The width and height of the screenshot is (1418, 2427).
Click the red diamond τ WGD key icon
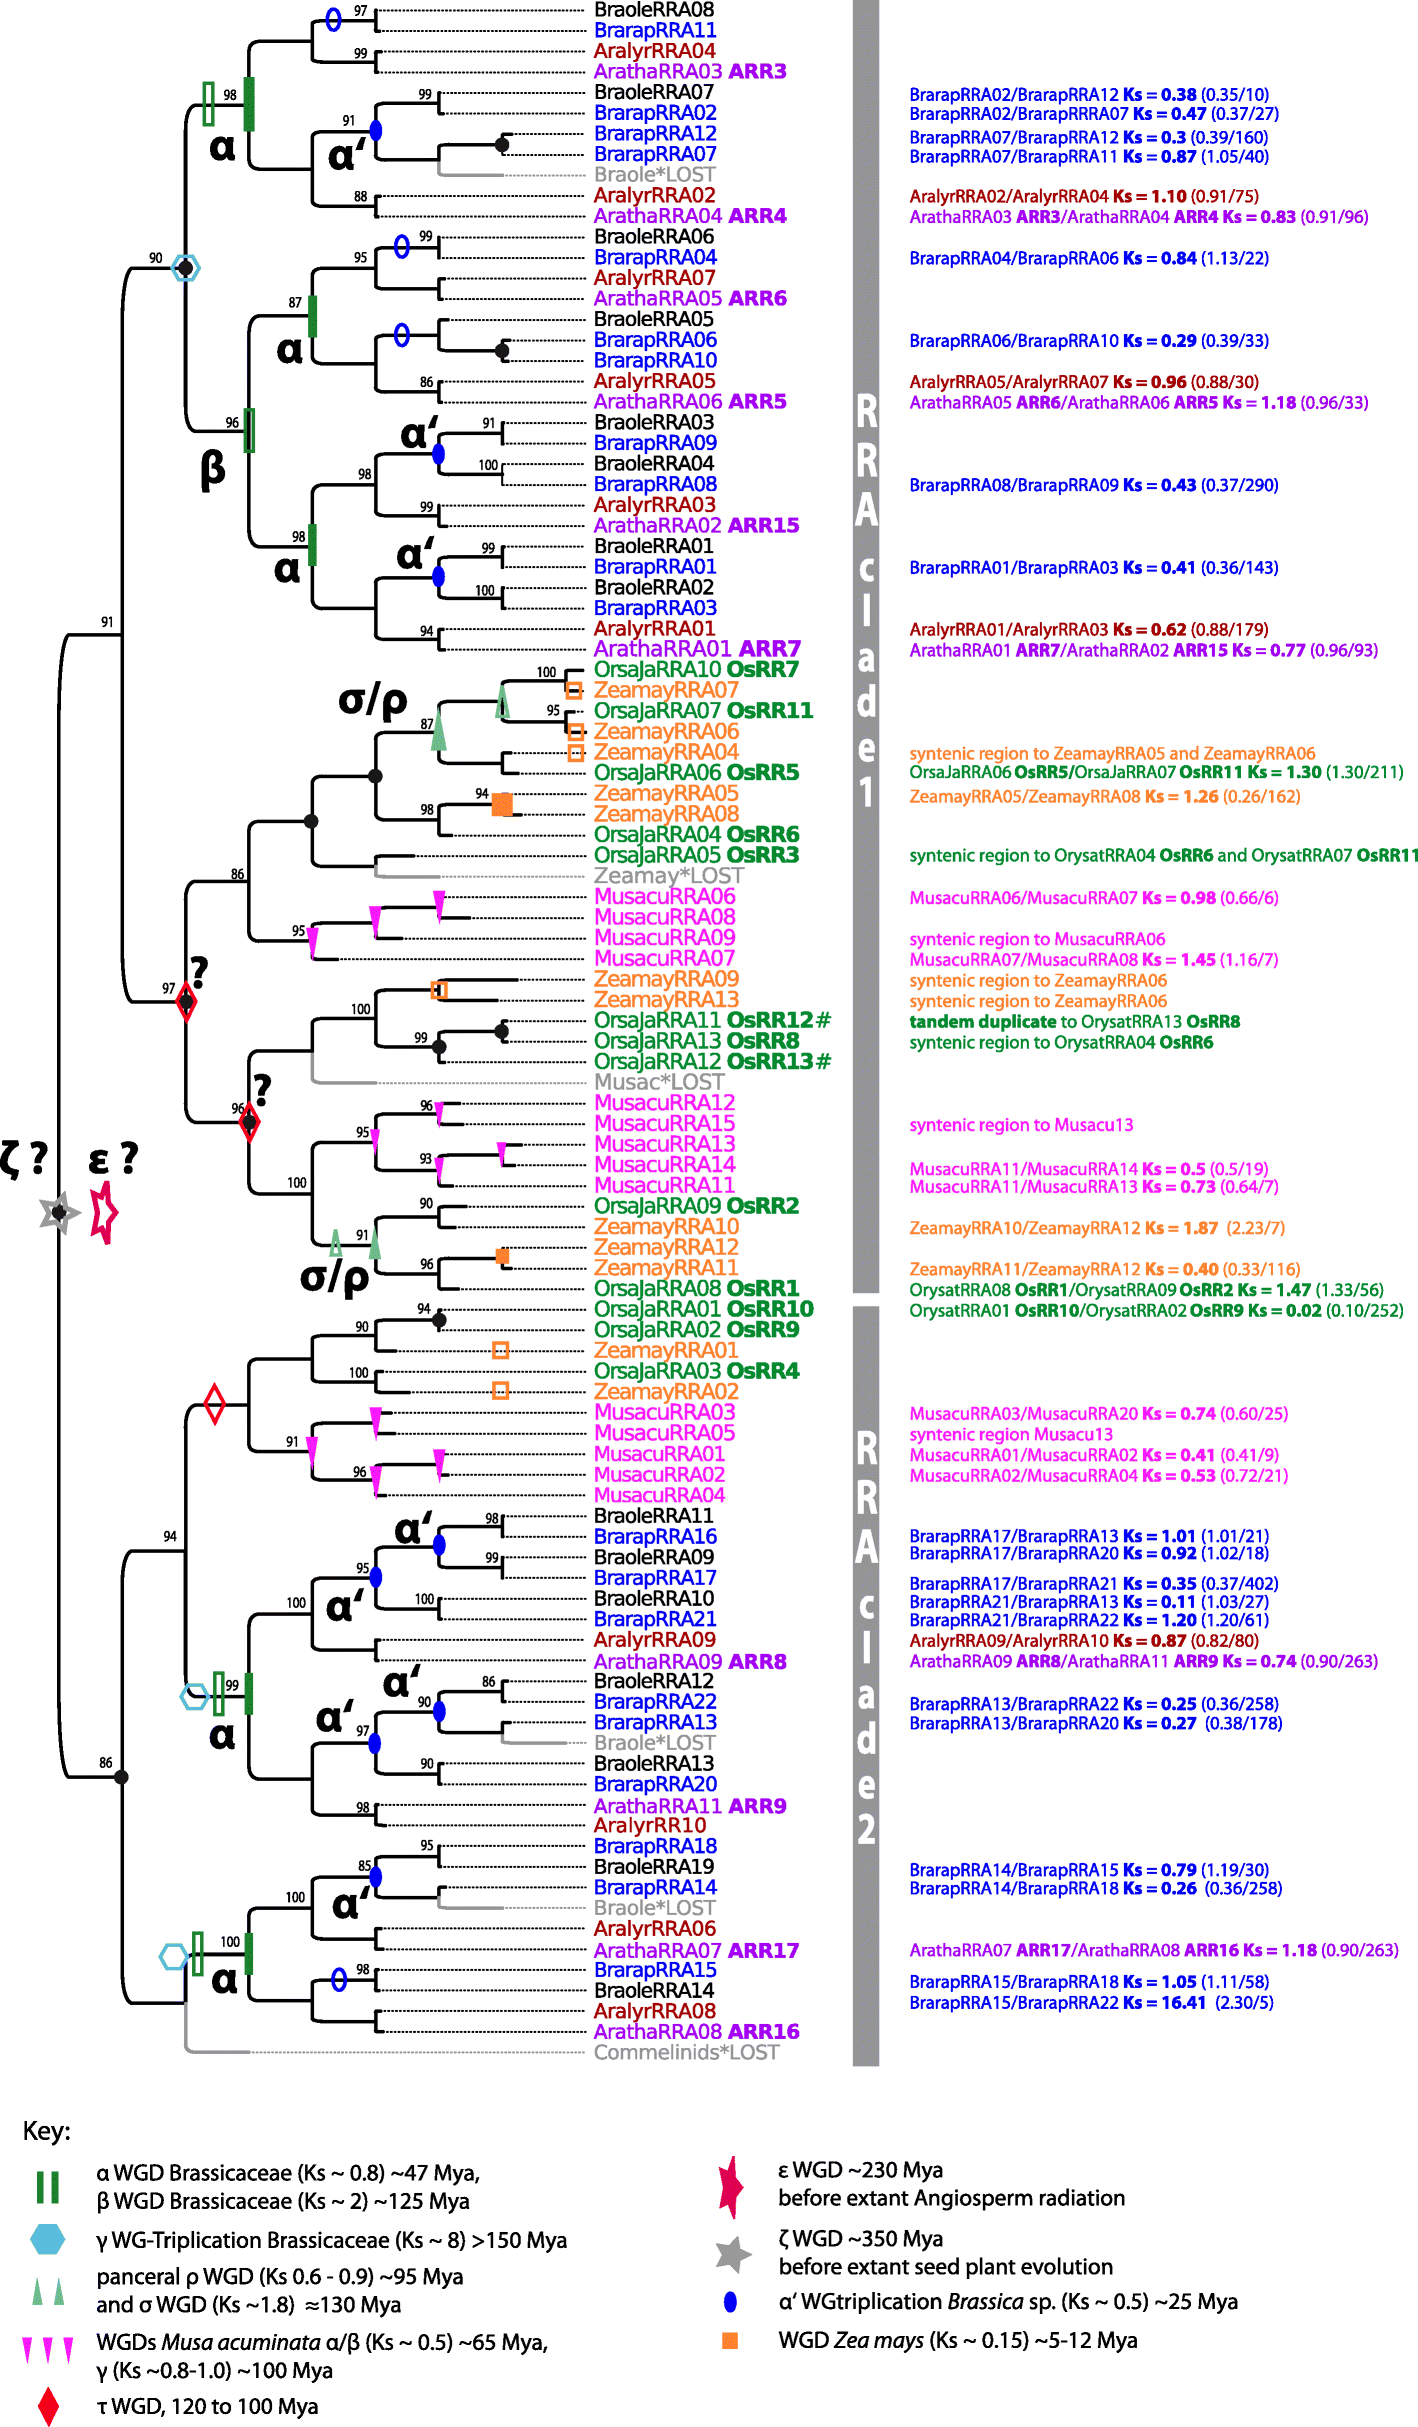[47, 2406]
